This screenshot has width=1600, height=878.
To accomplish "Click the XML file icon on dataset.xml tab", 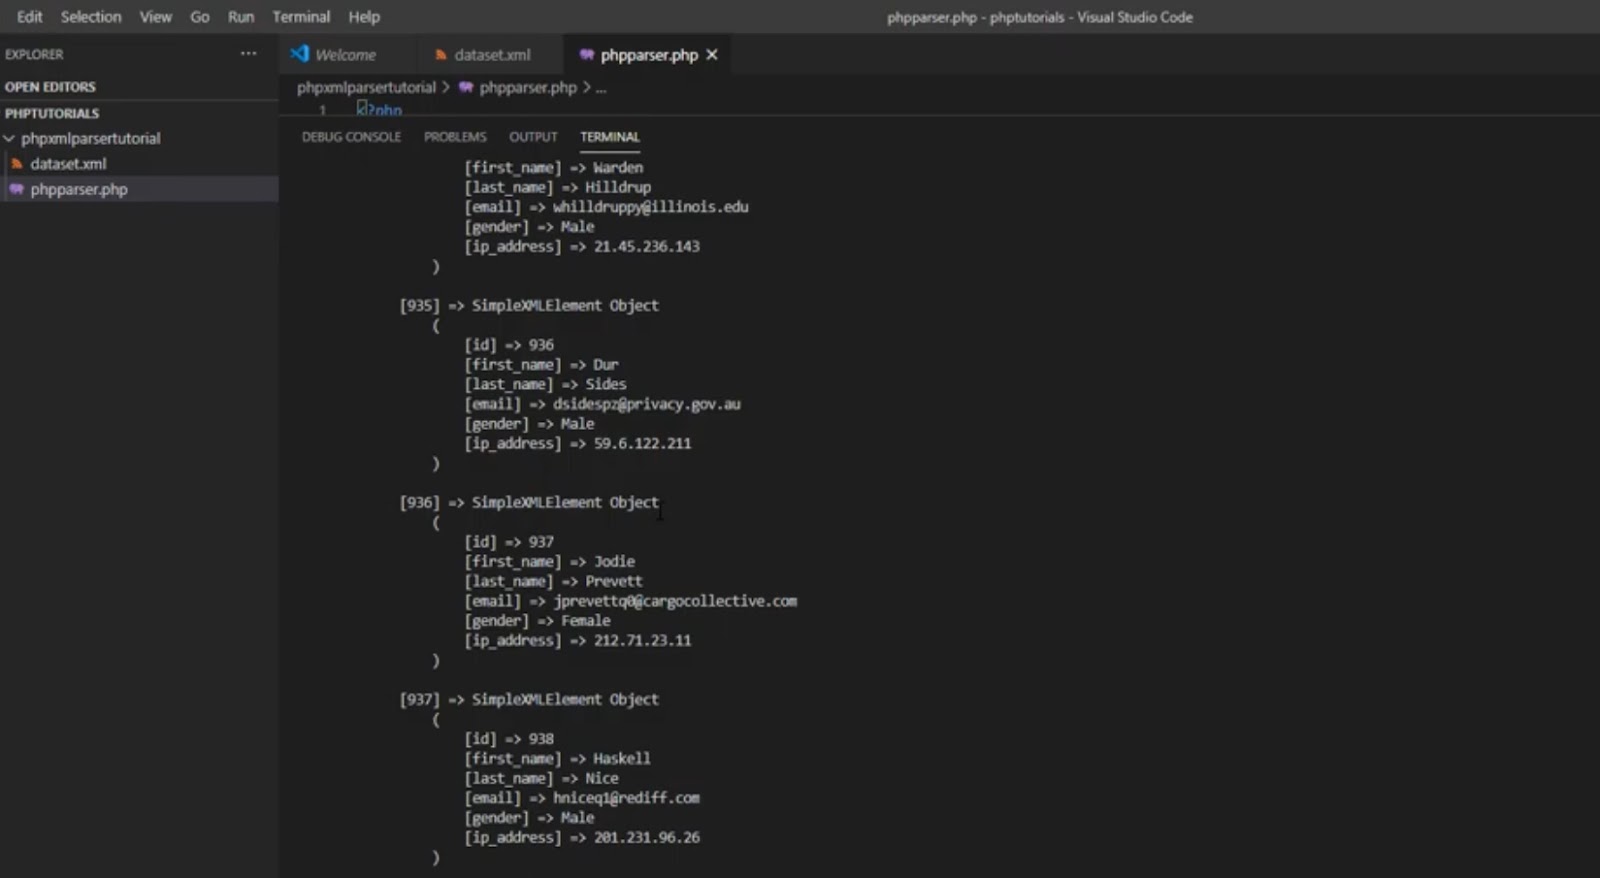I will [x=441, y=55].
